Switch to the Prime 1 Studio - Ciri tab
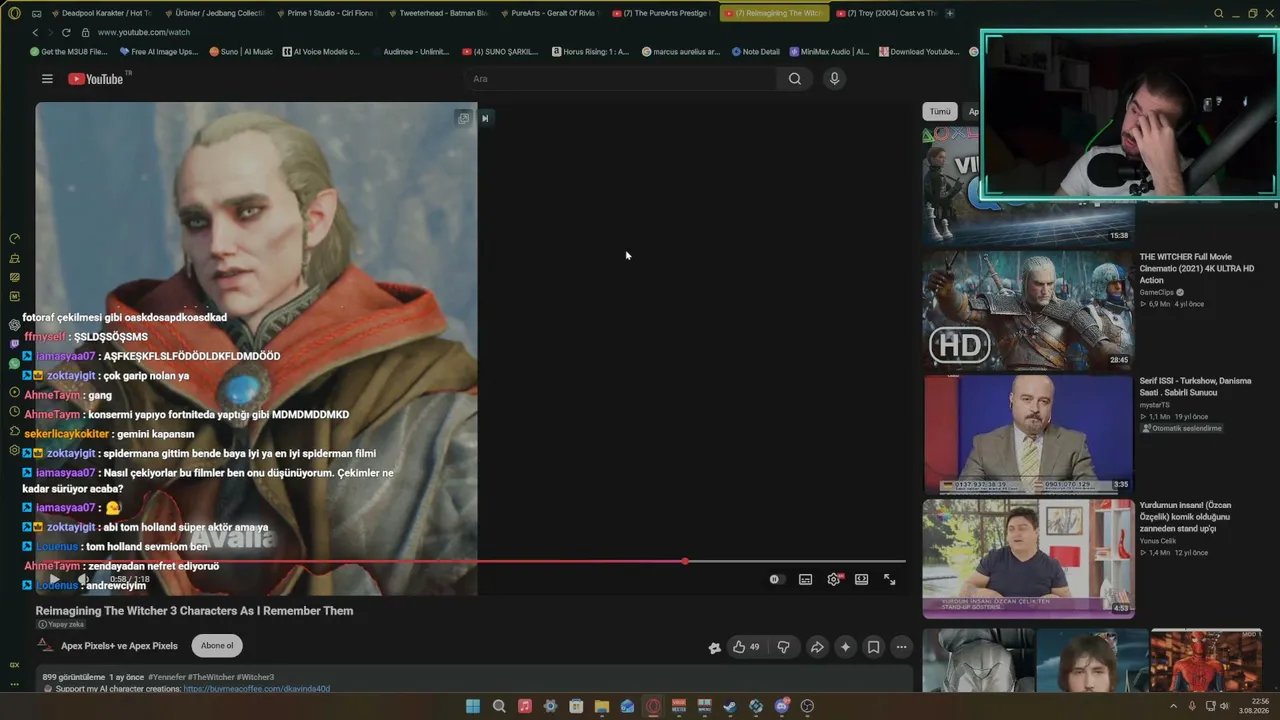1280x720 pixels. point(327,13)
